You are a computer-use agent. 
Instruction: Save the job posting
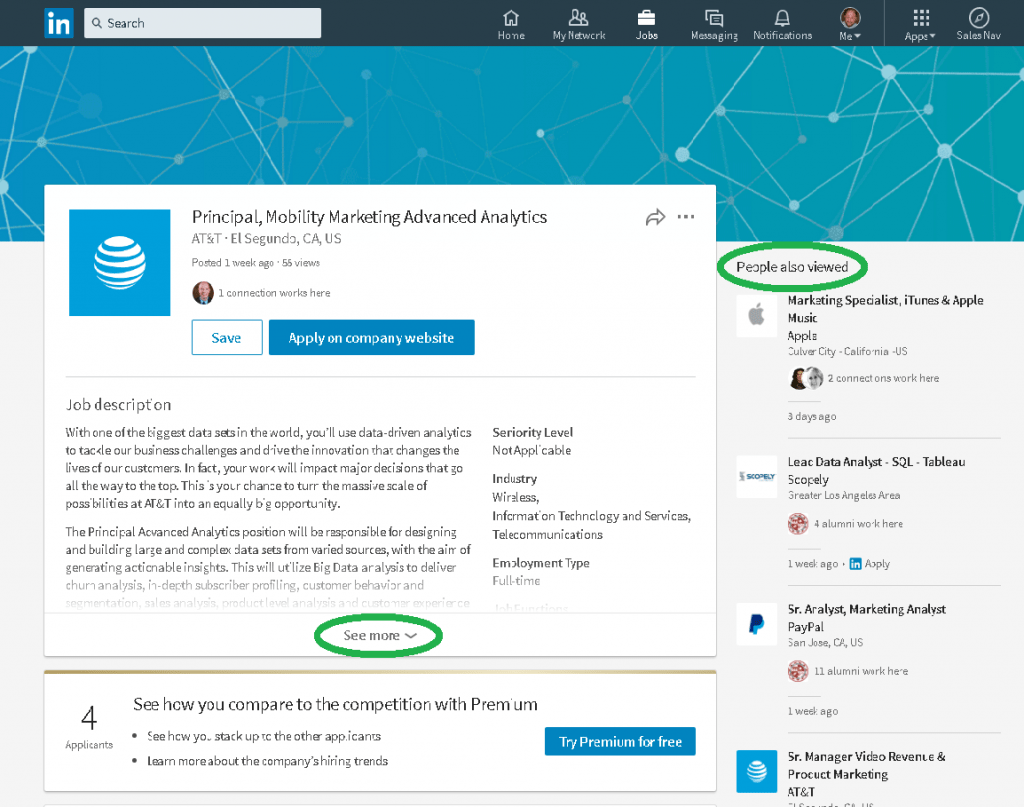(x=227, y=338)
